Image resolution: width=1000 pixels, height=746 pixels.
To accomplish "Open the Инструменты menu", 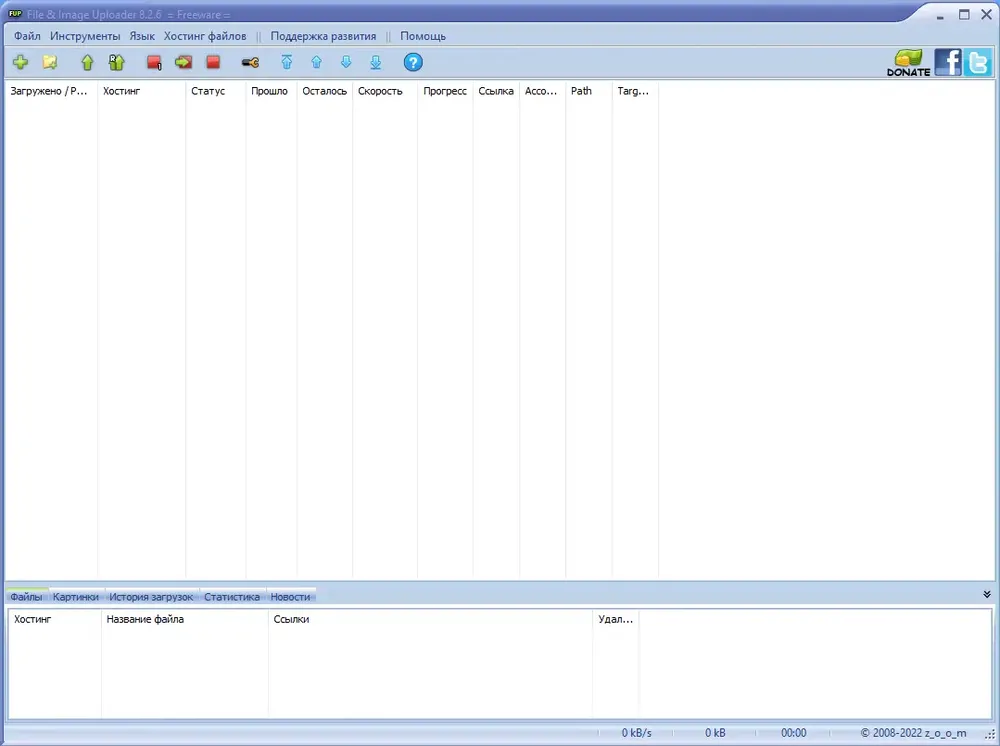I will click(x=85, y=36).
